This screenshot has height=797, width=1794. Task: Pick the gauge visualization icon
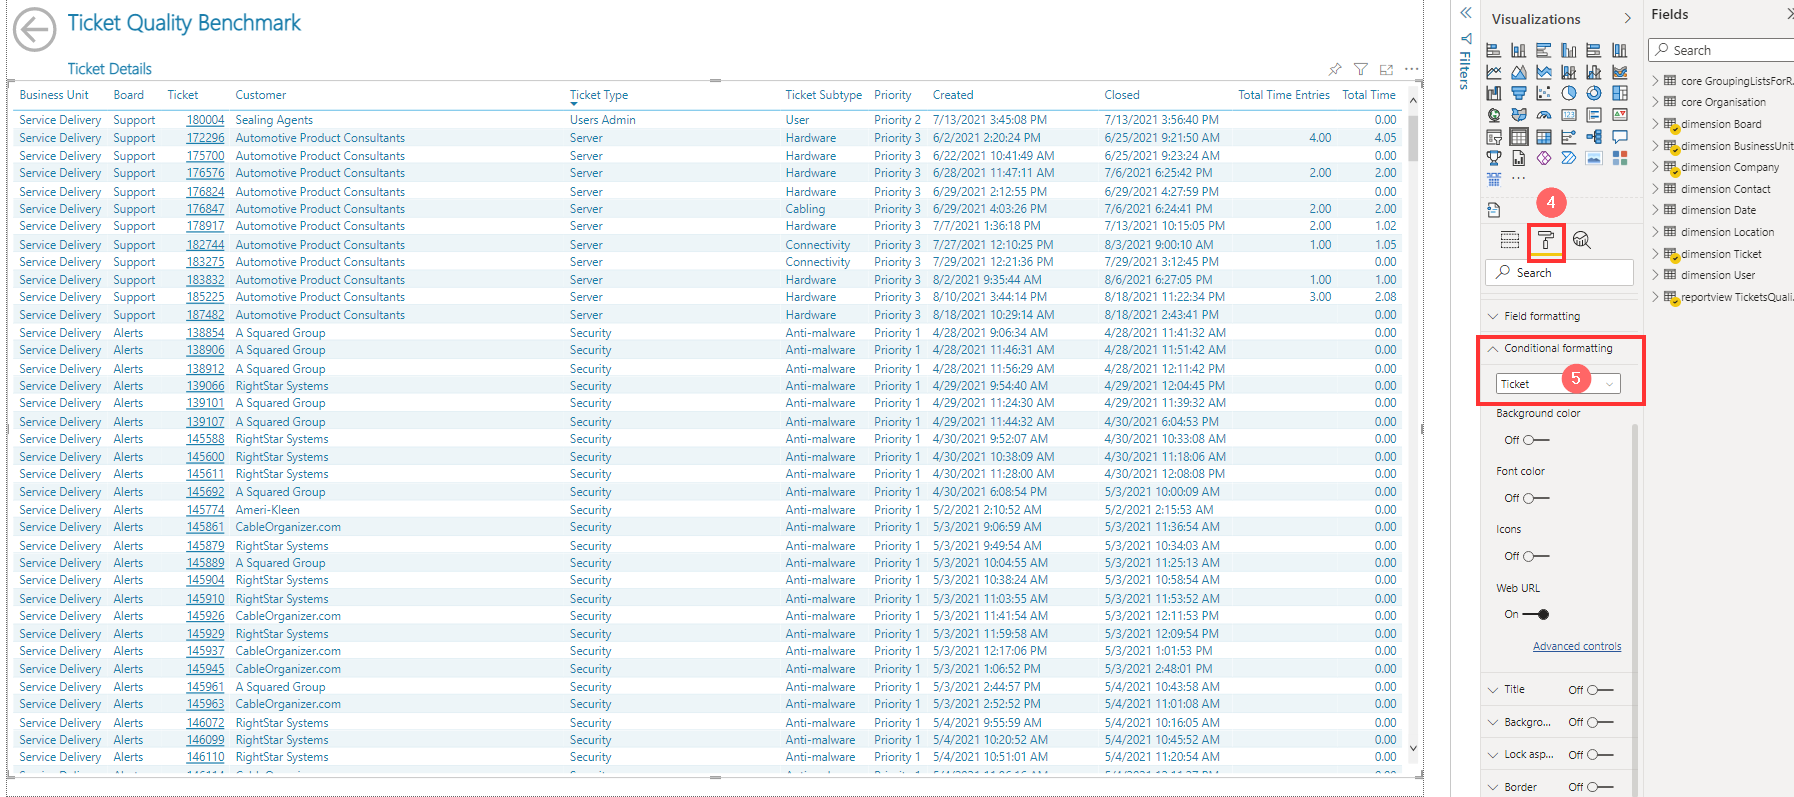coord(1544,115)
